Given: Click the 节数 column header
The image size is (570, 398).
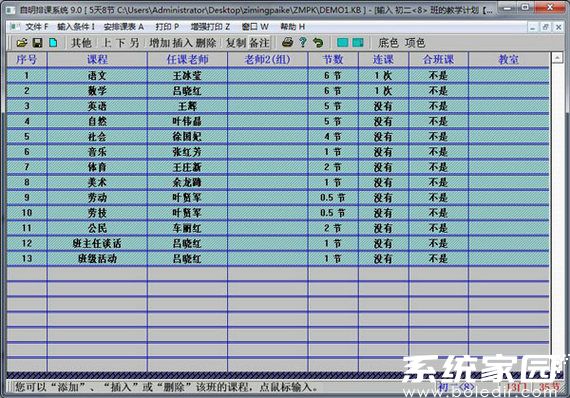Looking at the screenshot, I should [x=333, y=59].
